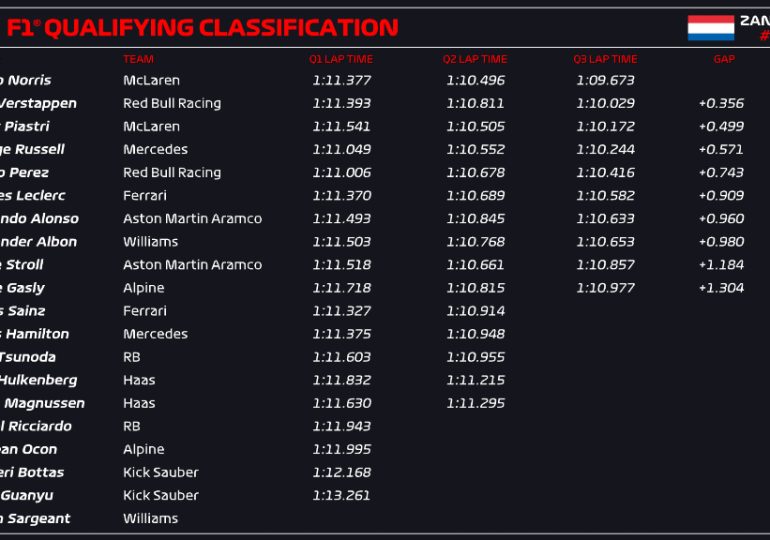Select Russell's Q1 time 1:11.049

point(341,149)
